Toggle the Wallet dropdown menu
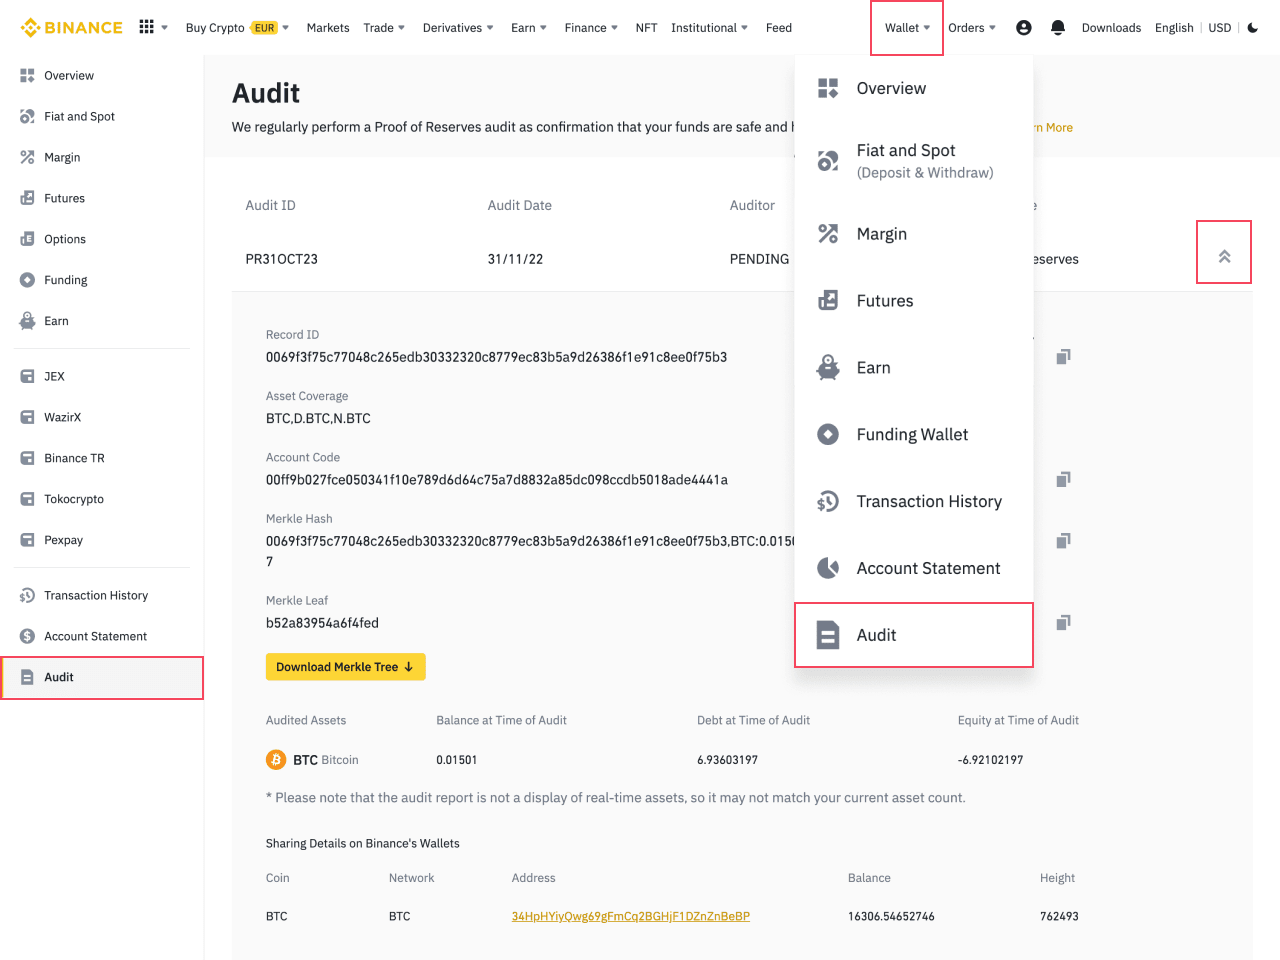 [907, 28]
